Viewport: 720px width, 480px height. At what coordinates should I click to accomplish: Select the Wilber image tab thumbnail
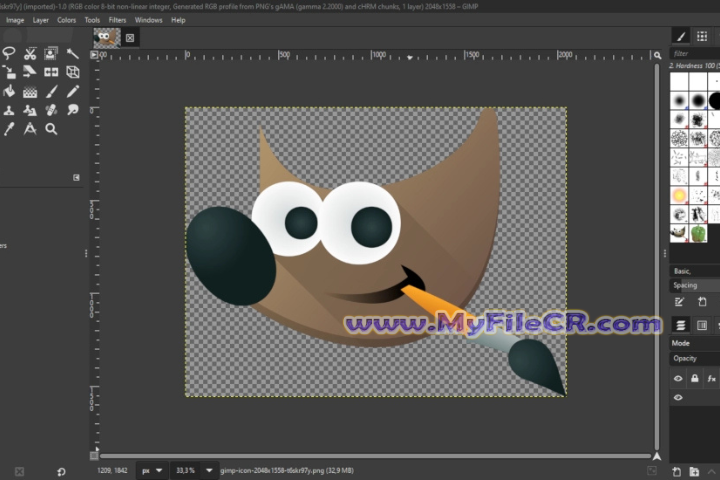click(x=107, y=38)
